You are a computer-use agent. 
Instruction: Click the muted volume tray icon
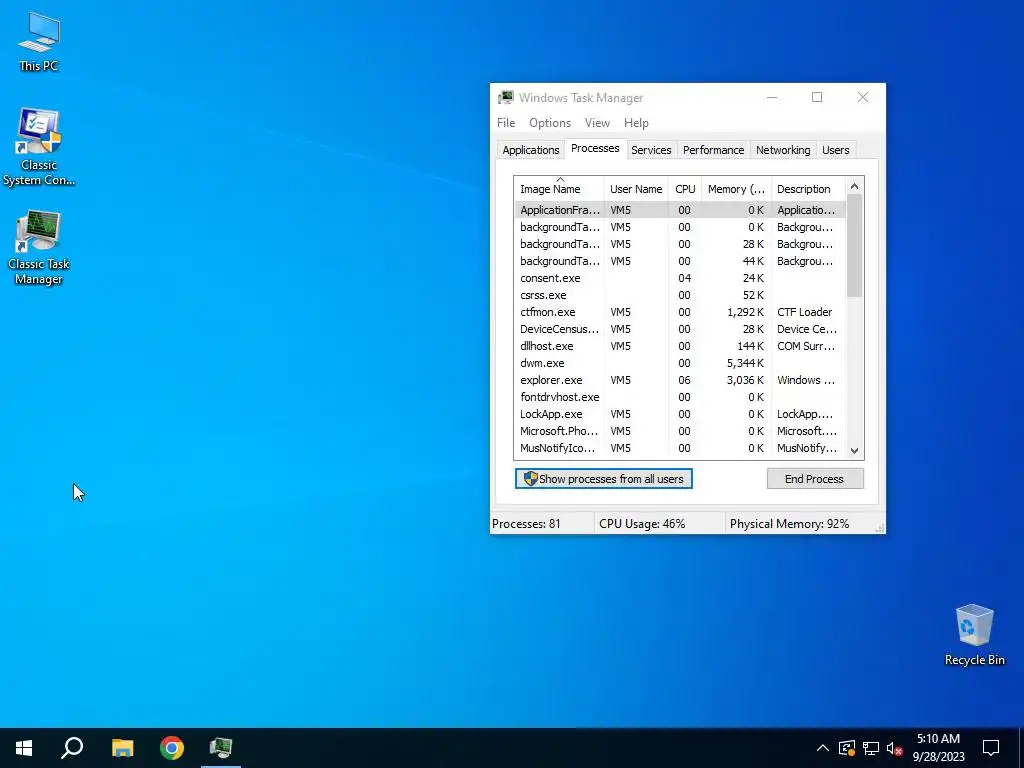(x=895, y=748)
